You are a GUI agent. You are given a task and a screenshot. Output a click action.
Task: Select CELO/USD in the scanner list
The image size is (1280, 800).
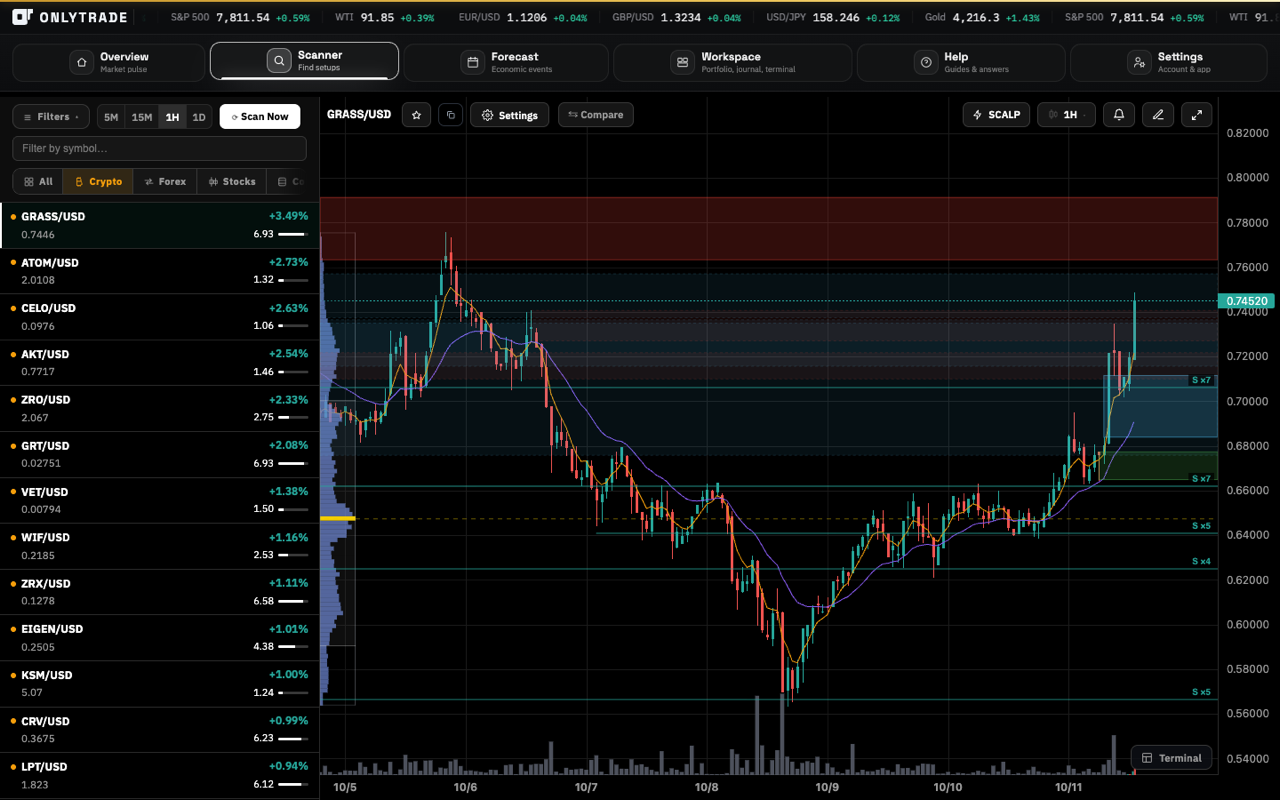tap(160, 317)
